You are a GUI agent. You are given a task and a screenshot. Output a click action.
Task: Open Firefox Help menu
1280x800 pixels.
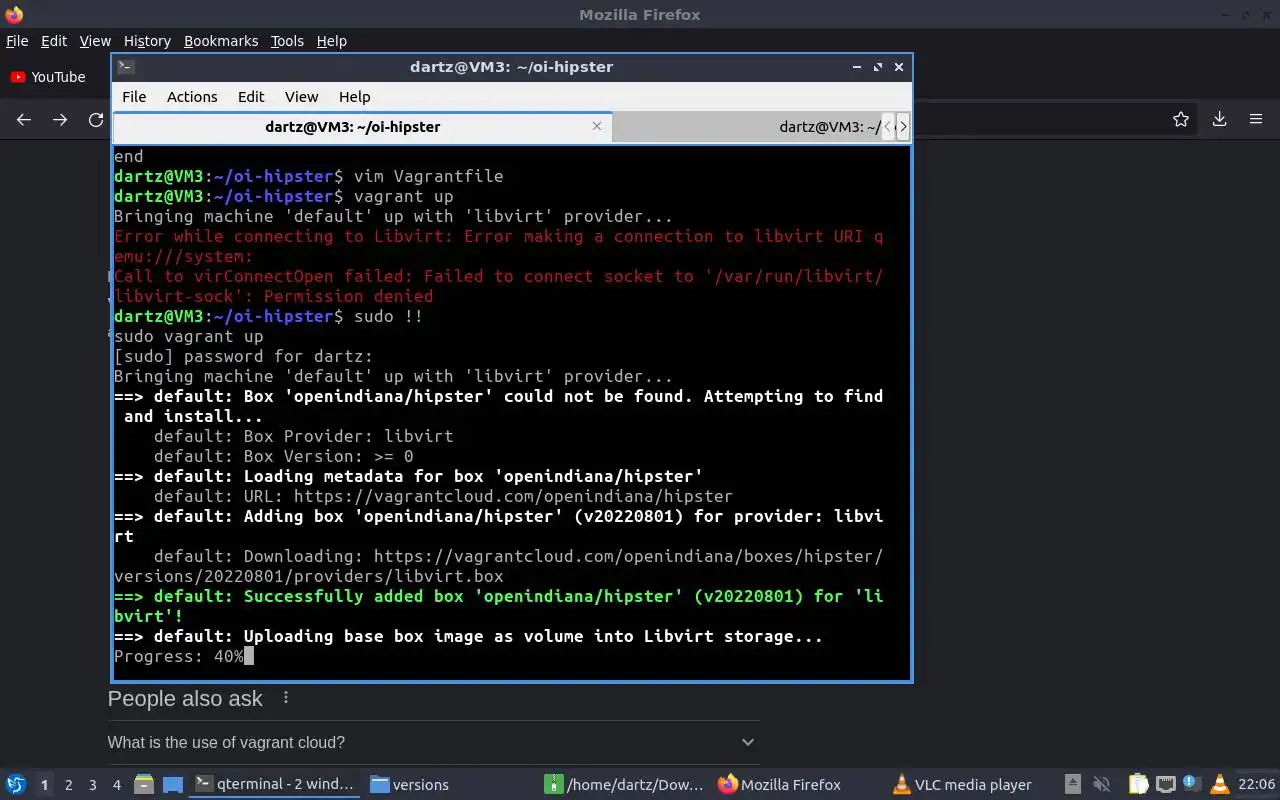click(x=332, y=41)
